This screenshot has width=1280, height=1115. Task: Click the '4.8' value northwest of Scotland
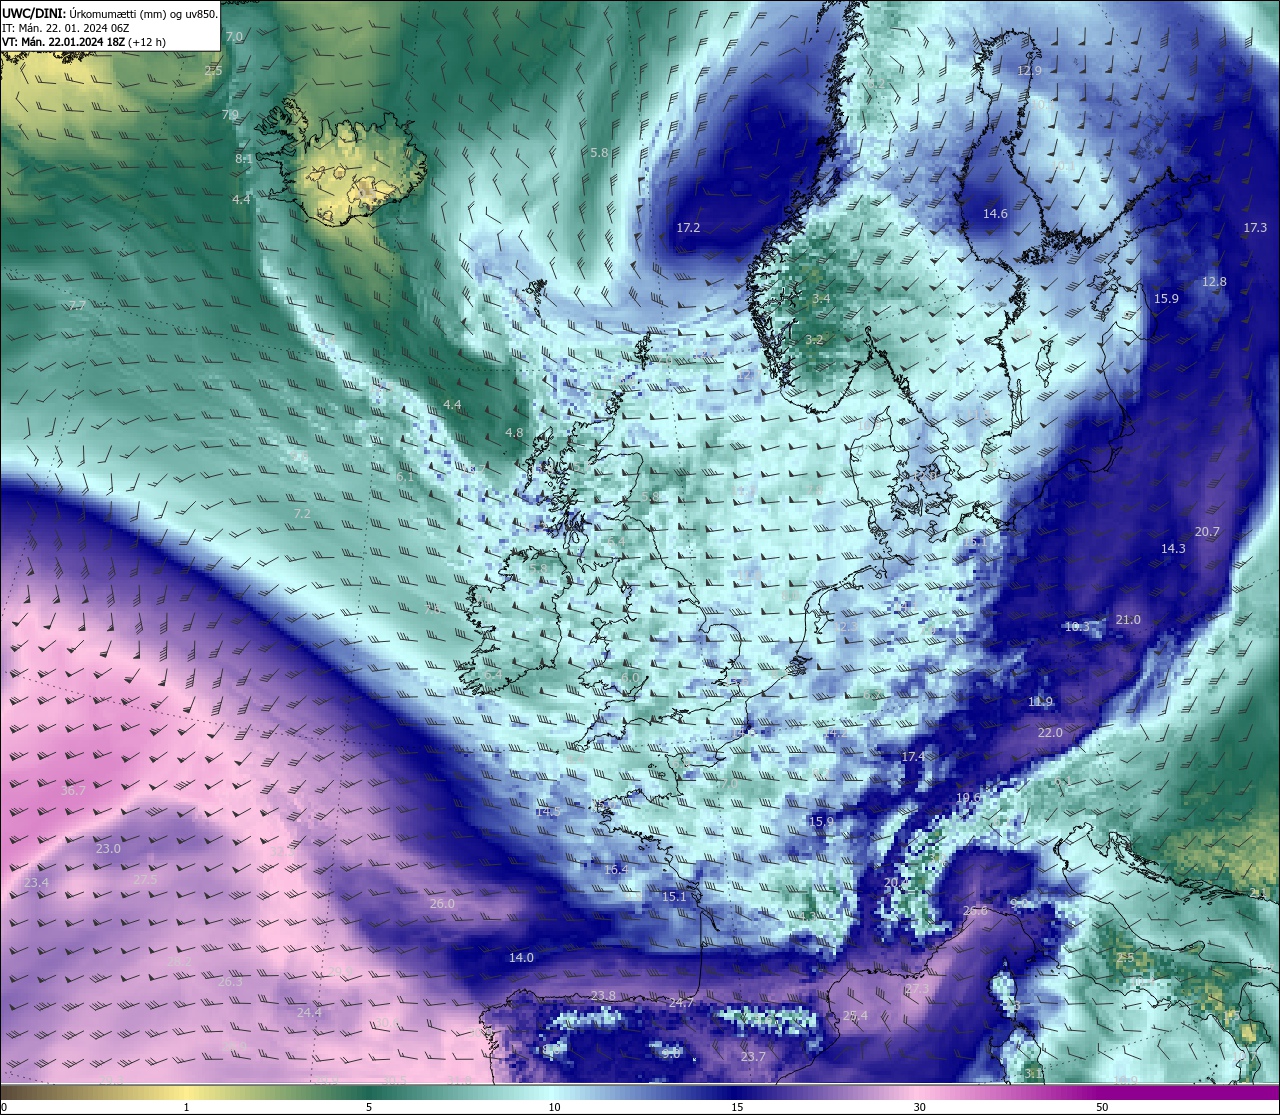point(514,433)
